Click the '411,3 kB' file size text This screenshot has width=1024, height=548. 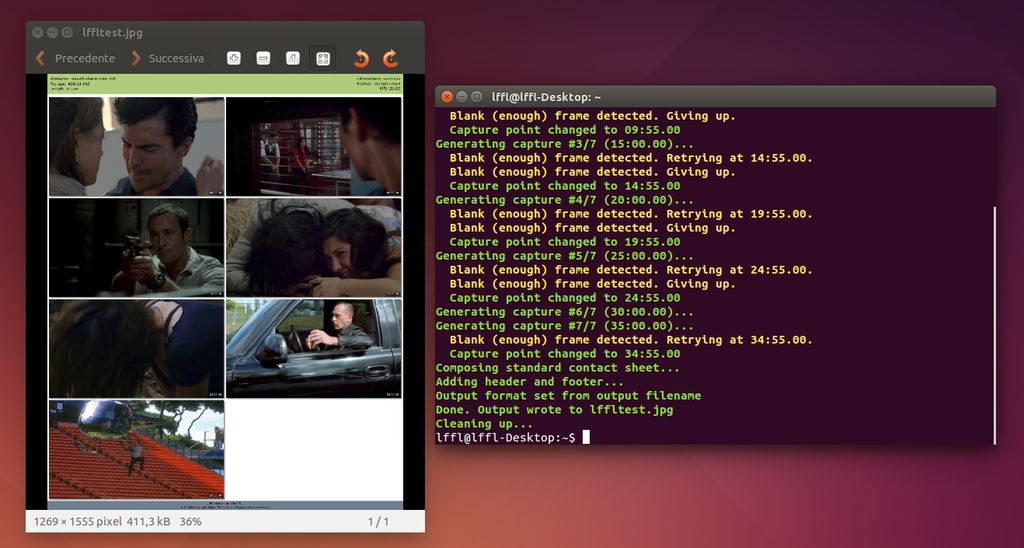point(147,522)
